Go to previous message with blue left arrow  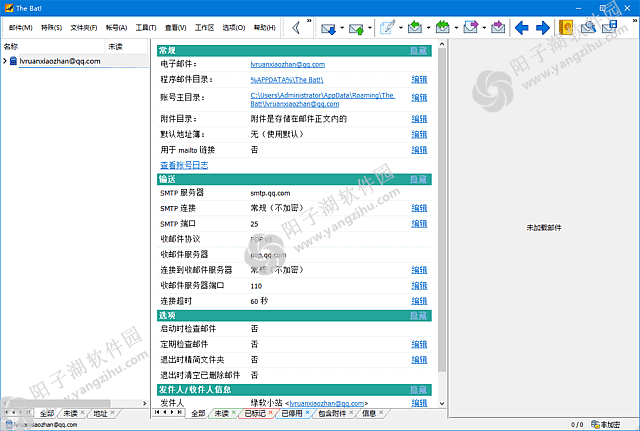(522, 28)
